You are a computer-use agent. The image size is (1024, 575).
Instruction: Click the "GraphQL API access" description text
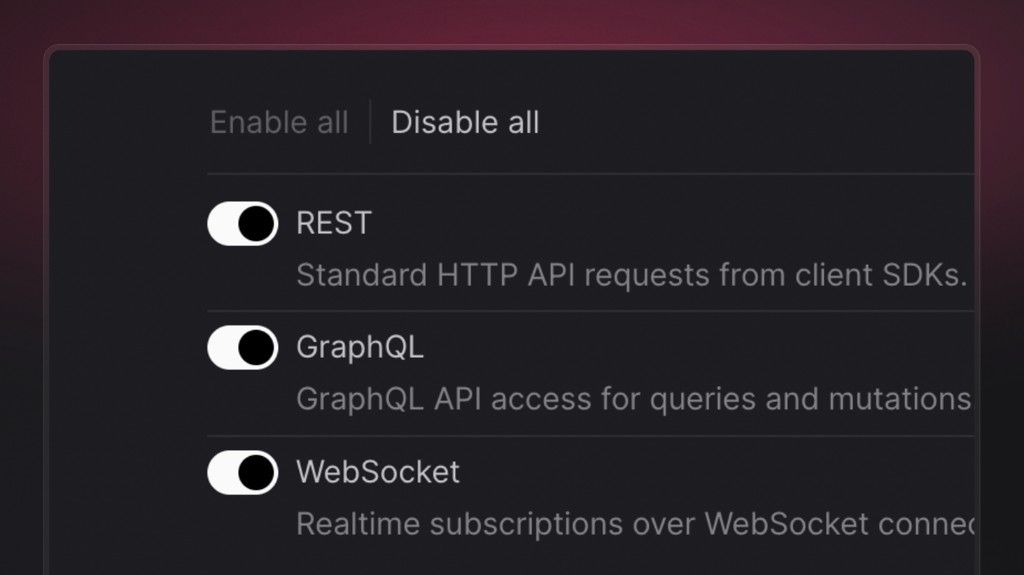pos(632,399)
